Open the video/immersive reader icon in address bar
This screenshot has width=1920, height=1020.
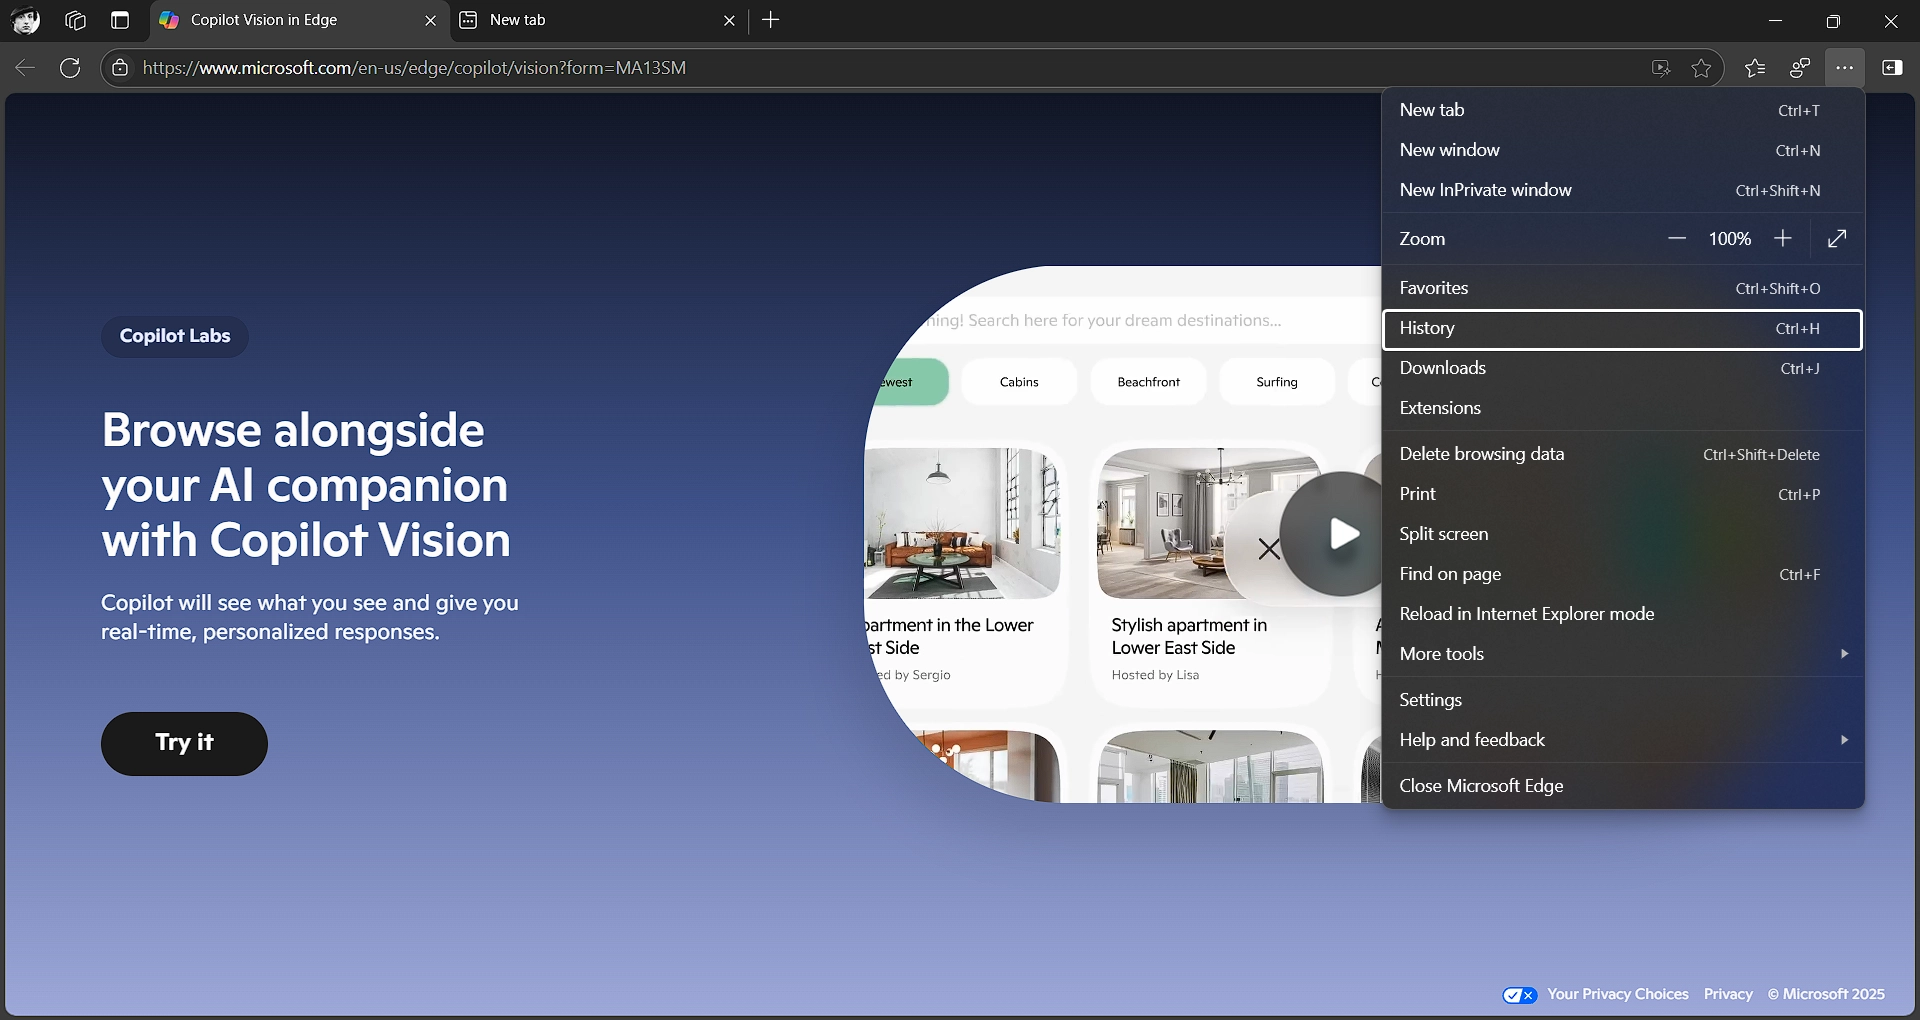1661,68
